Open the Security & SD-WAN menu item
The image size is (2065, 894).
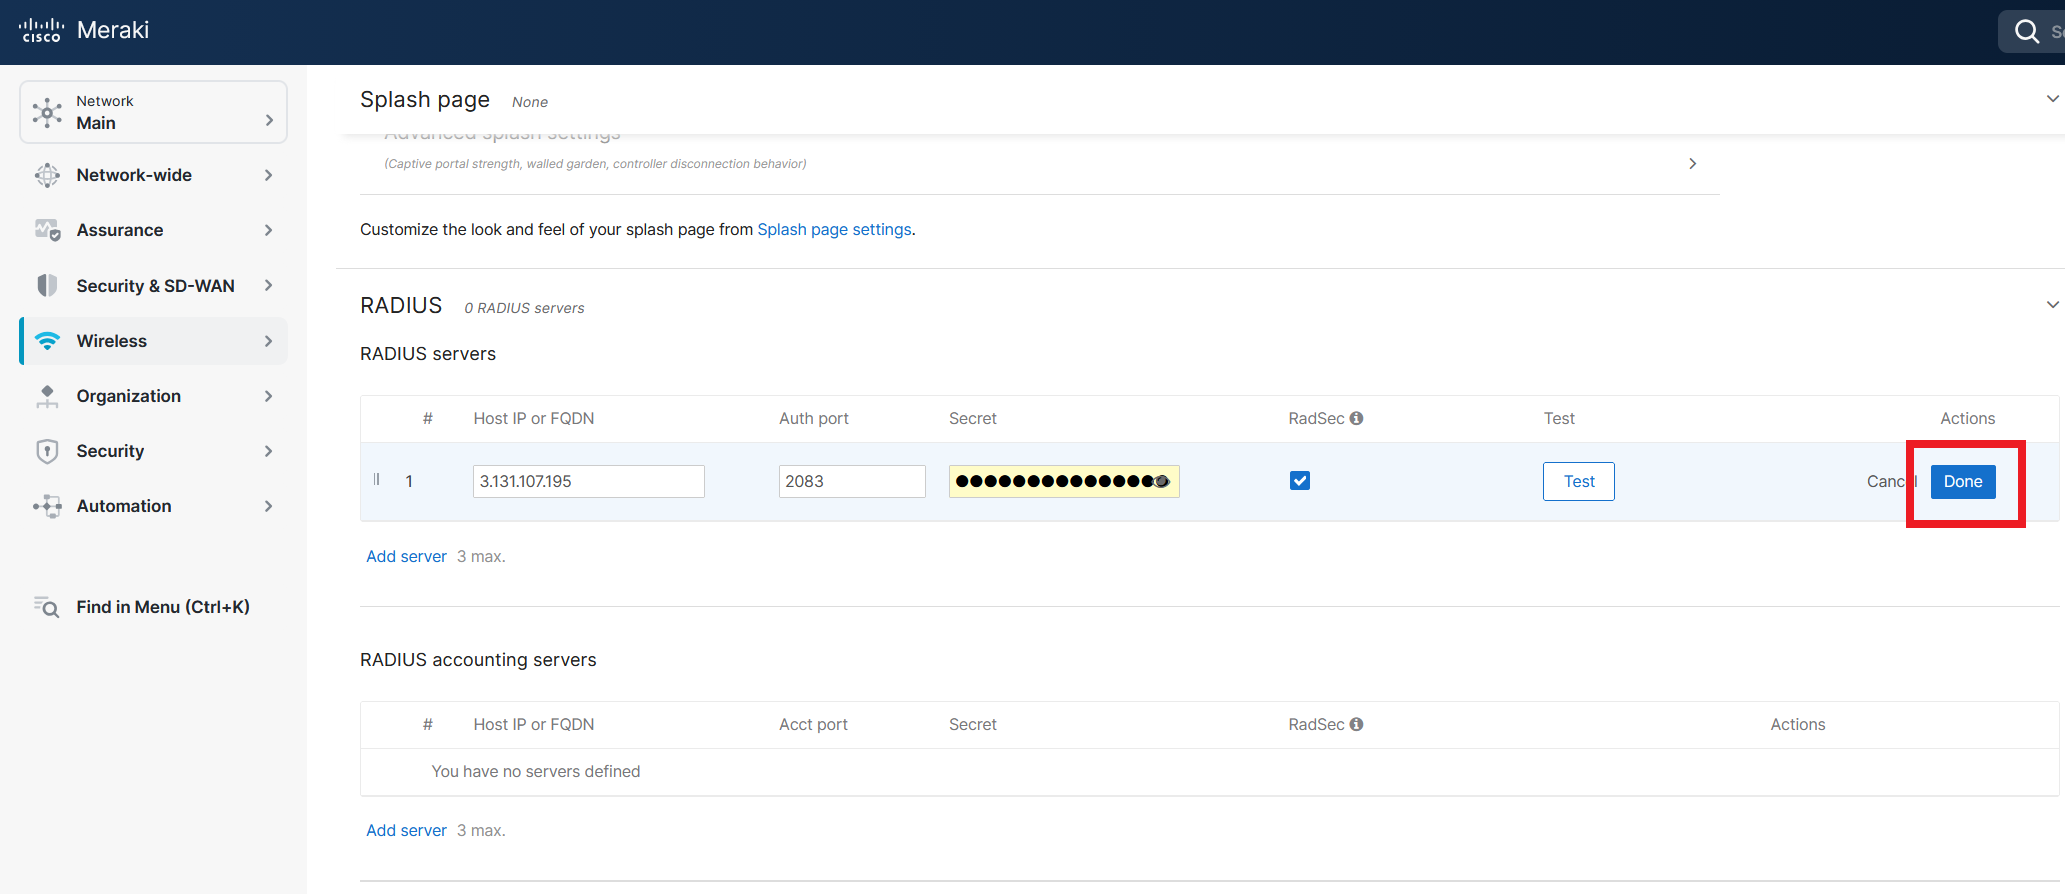pyautogui.click(x=154, y=285)
